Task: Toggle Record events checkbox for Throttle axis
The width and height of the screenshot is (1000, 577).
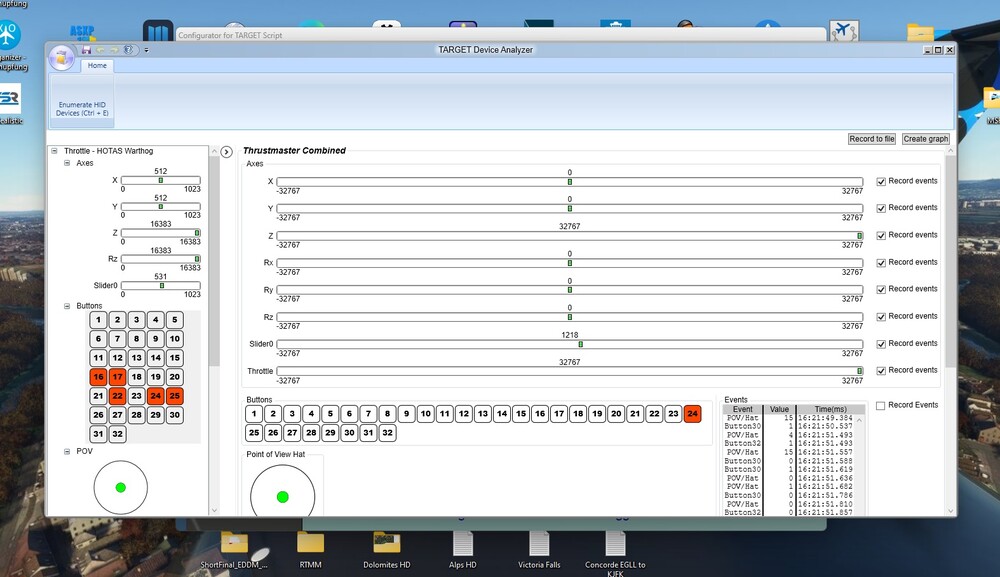Action: click(881, 371)
